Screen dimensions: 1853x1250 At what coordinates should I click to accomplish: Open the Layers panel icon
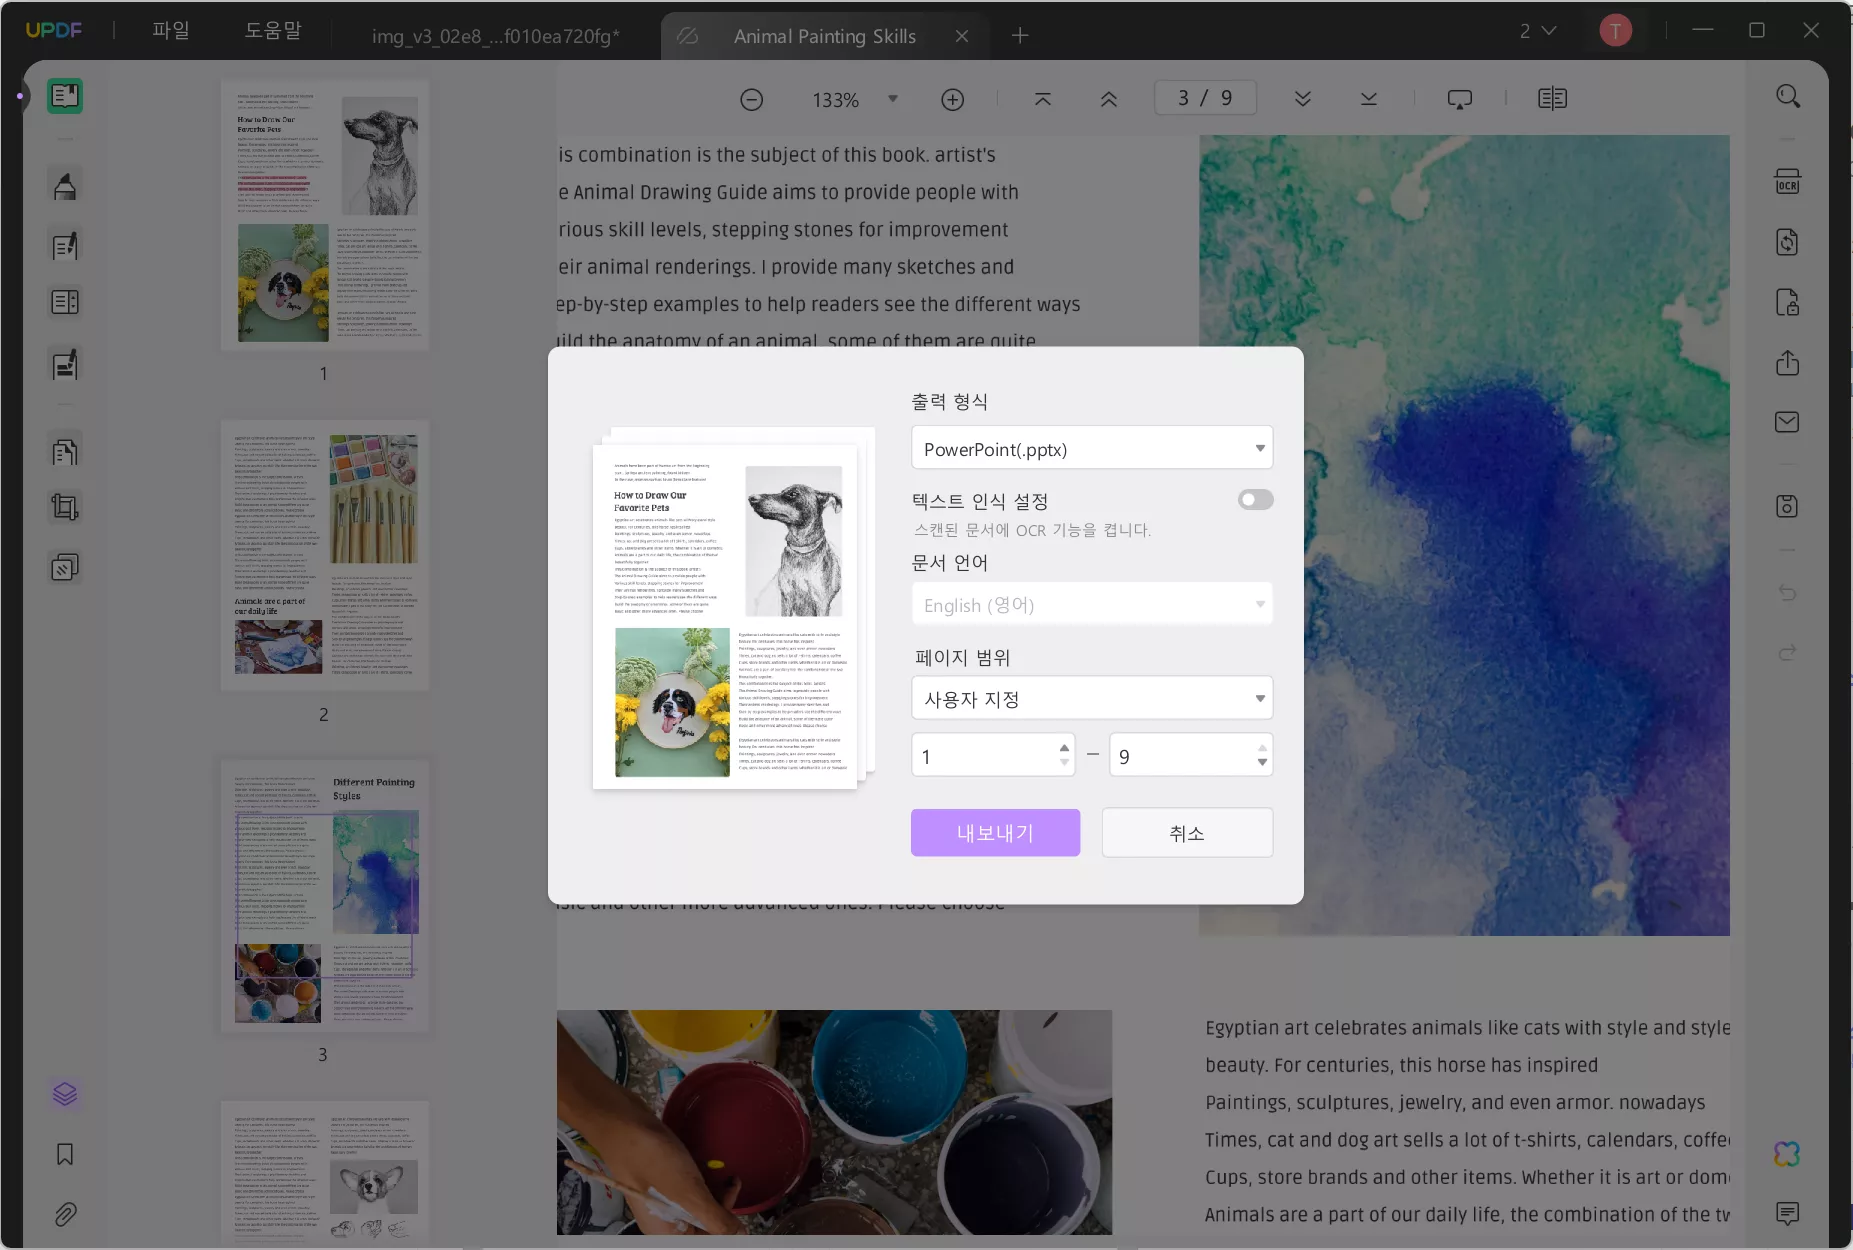pos(65,1094)
